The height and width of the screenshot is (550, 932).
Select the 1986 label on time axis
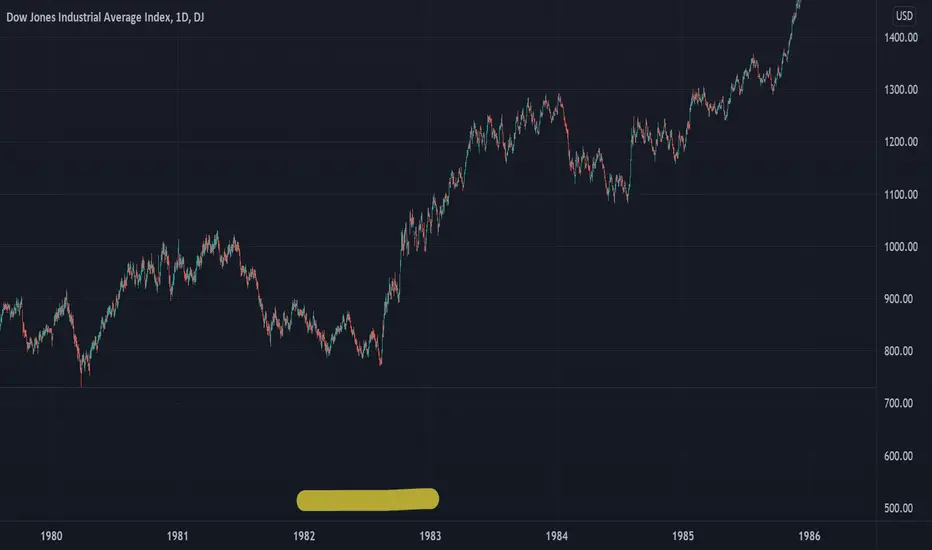tap(809, 536)
